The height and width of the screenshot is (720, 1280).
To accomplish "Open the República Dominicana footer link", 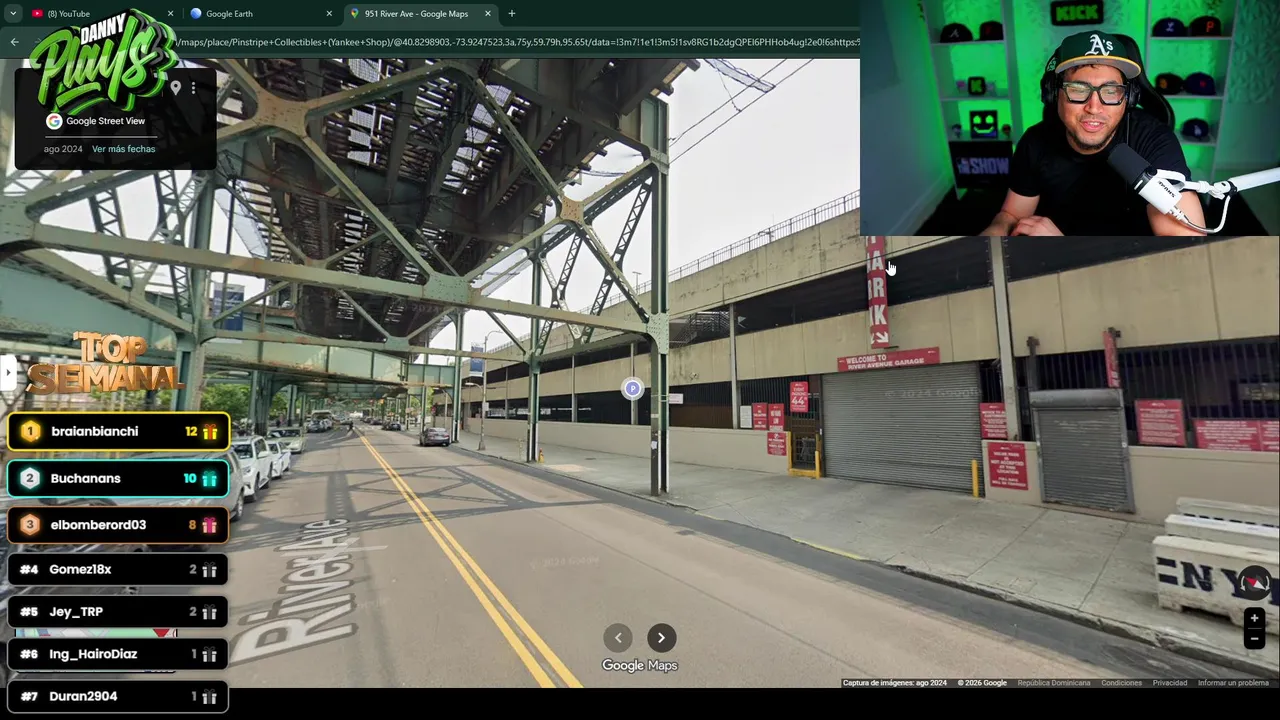I will coord(1053,683).
